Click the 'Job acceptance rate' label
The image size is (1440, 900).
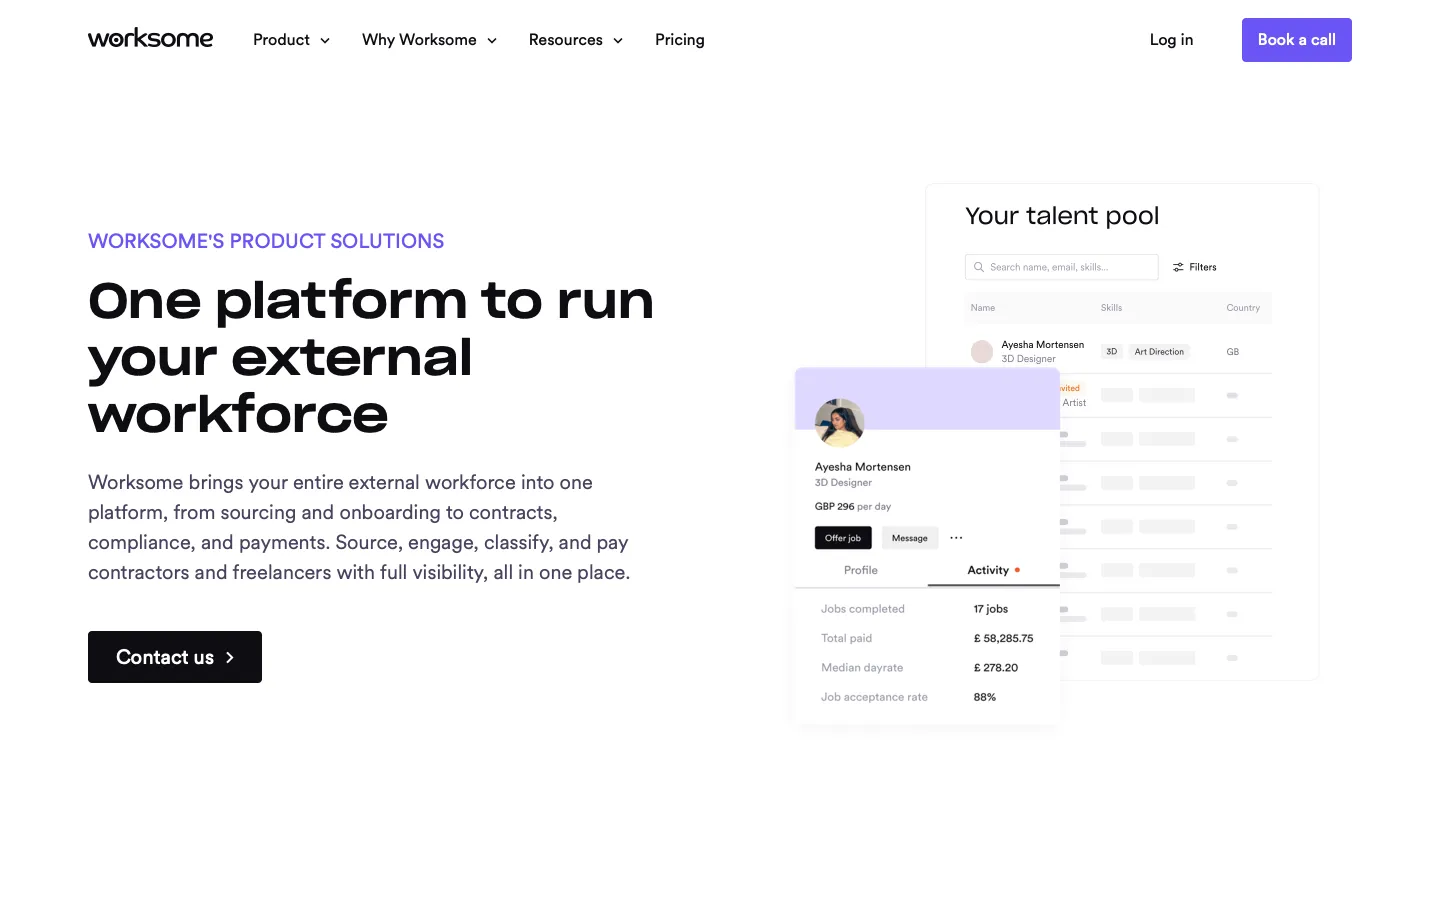pyautogui.click(x=874, y=697)
